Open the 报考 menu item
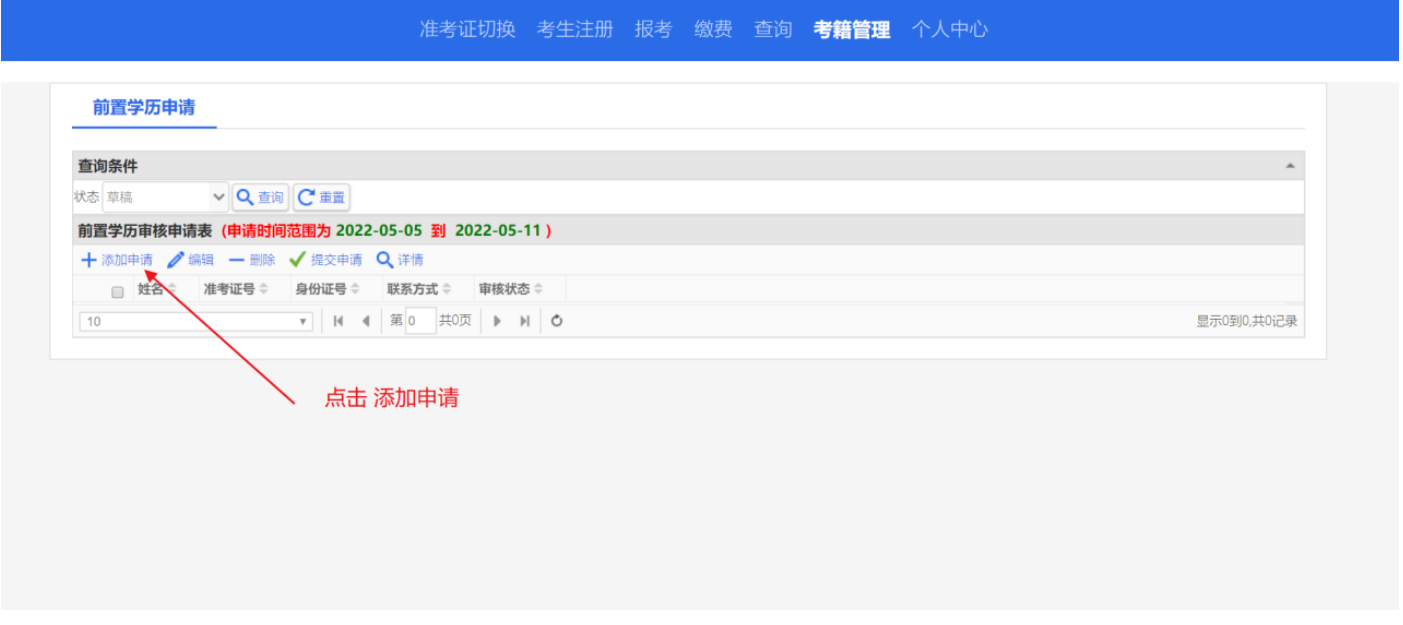 pos(653,30)
